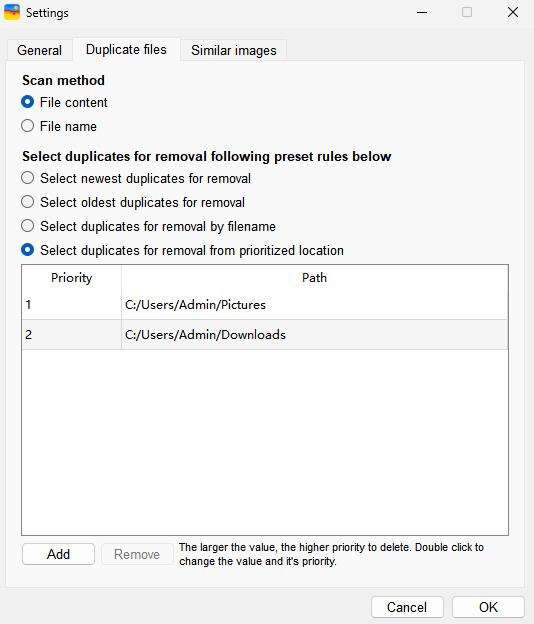Viewport: 534px width, 624px height.
Task: Select the C:/Users/Admin/Downloads path row
Action: [x=314, y=335]
